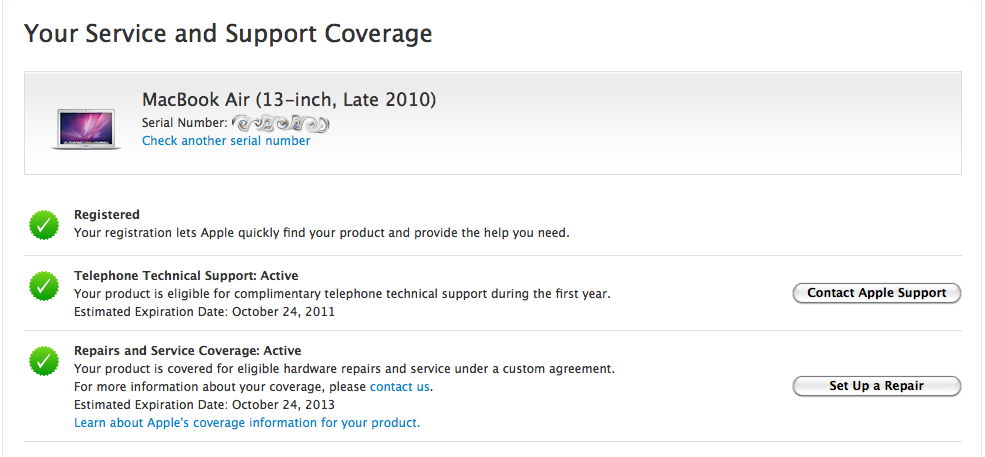Image resolution: width=985 pixels, height=457 pixels.
Task: Open the Check another serial number link
Action: (226, 141)
